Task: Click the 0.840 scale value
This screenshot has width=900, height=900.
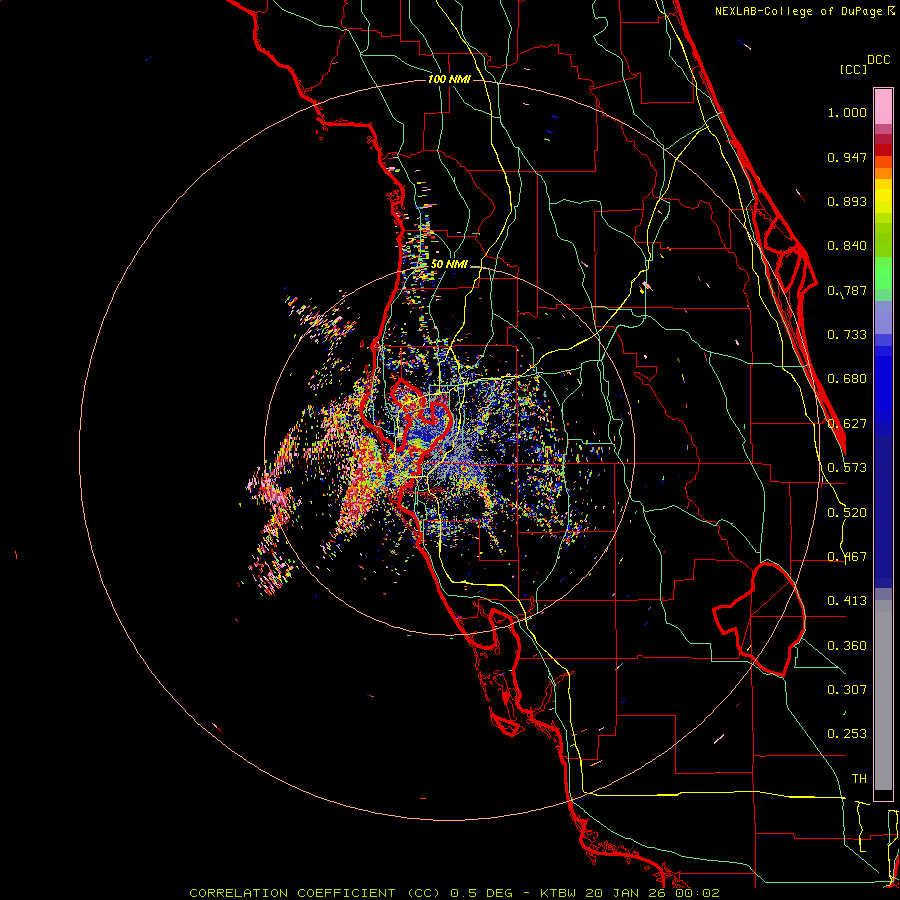Action: pos(847,246)
